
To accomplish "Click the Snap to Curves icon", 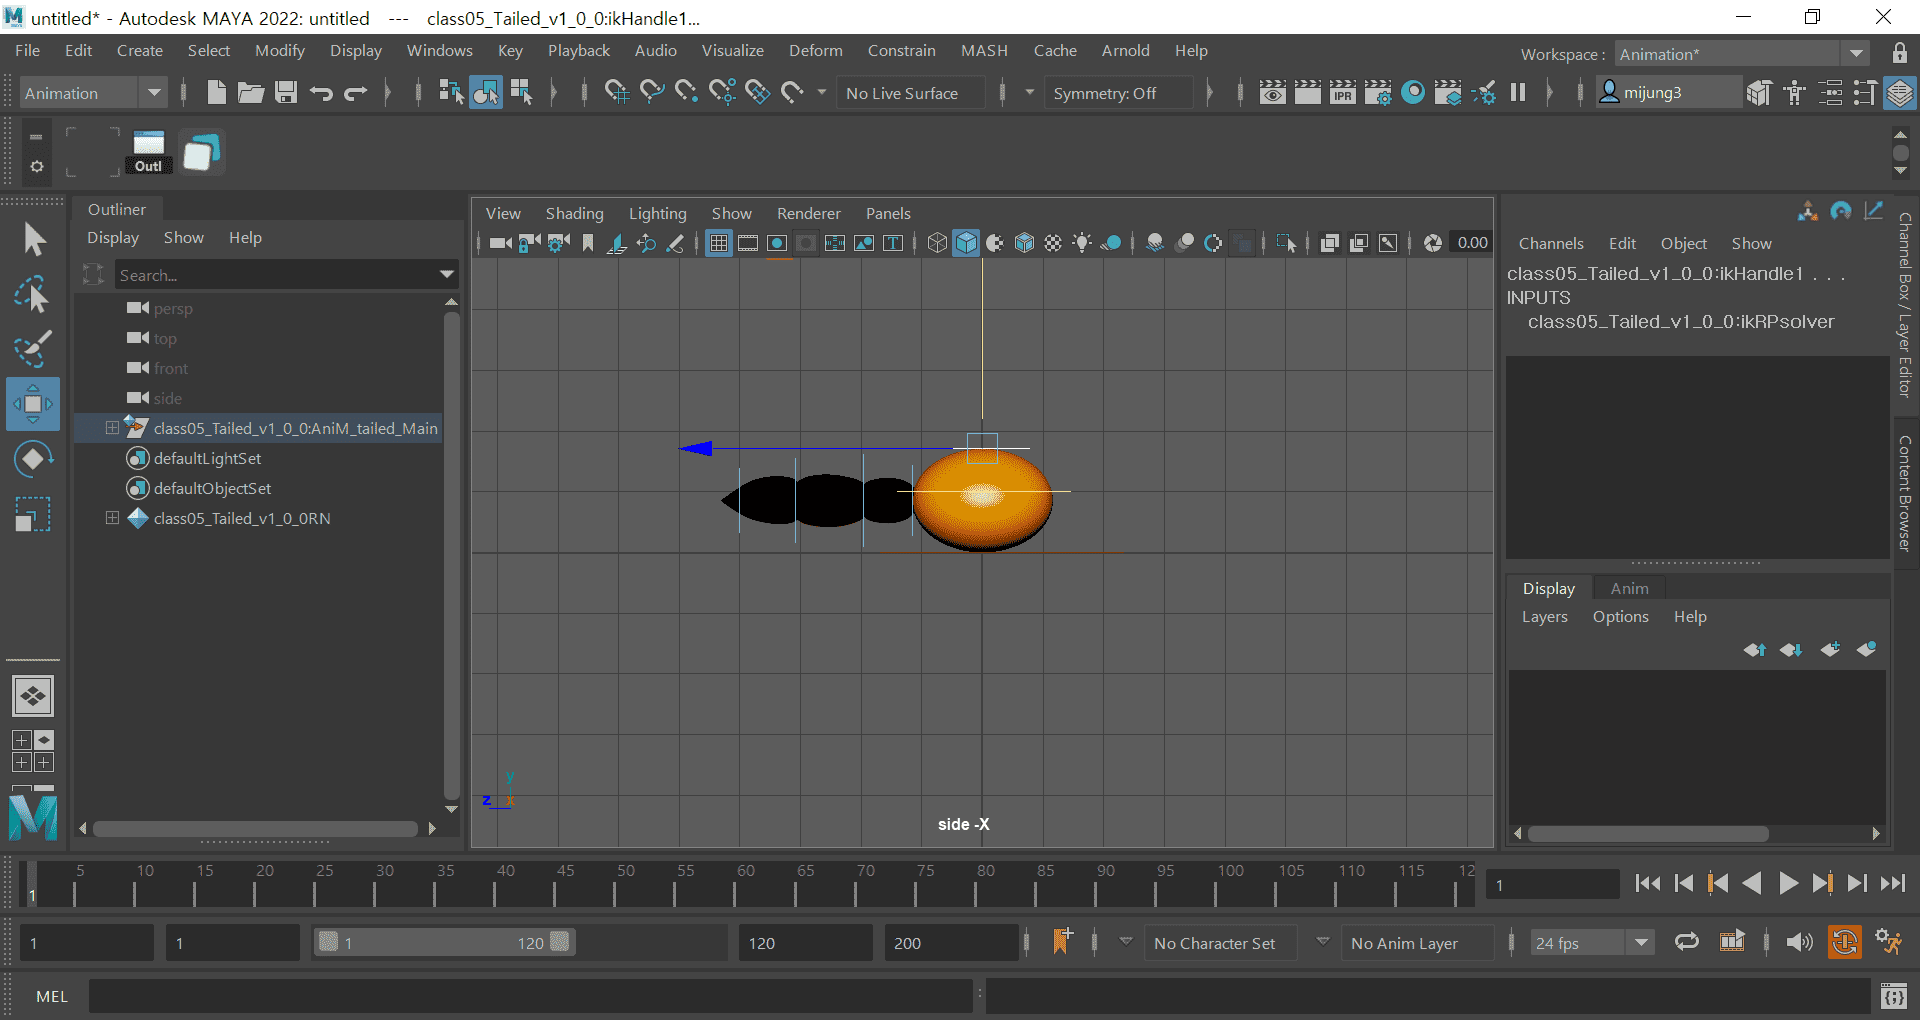I will pyautogui.click(x=652, y=93).
